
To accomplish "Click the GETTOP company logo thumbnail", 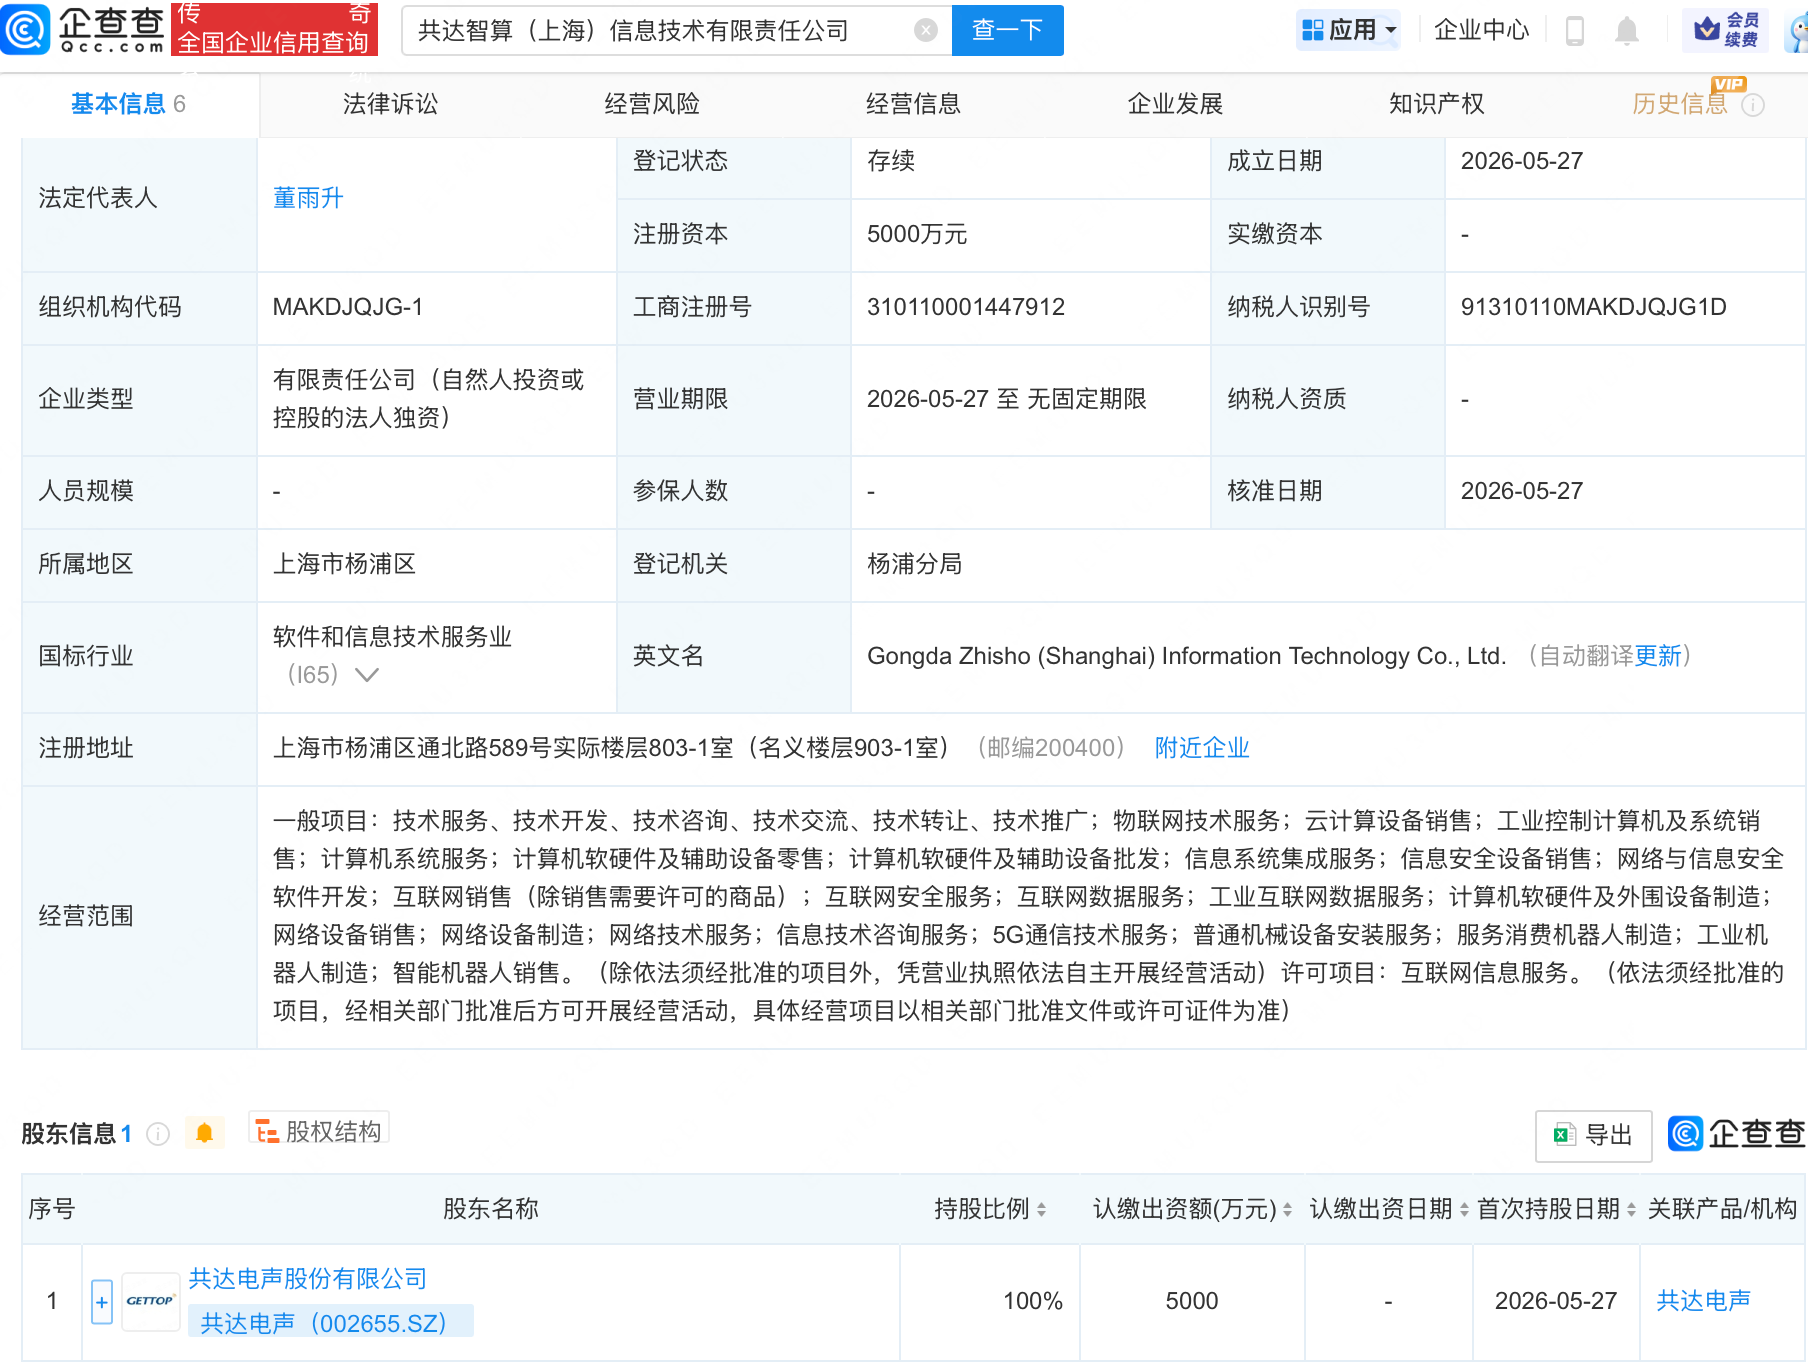I will click(x=151, y=1301).
